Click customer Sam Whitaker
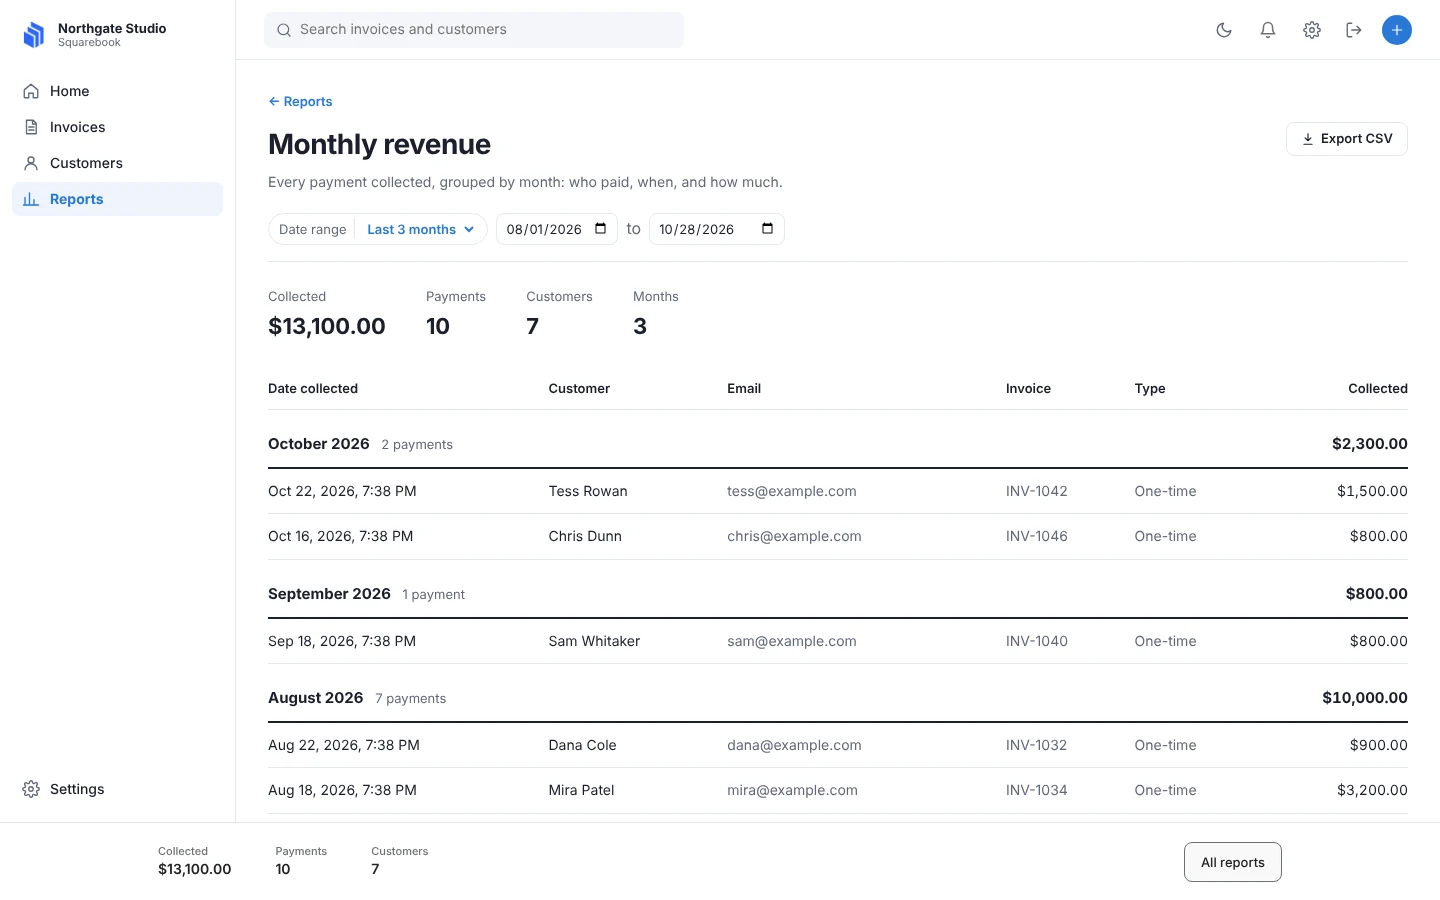 [x=594, y=641]
